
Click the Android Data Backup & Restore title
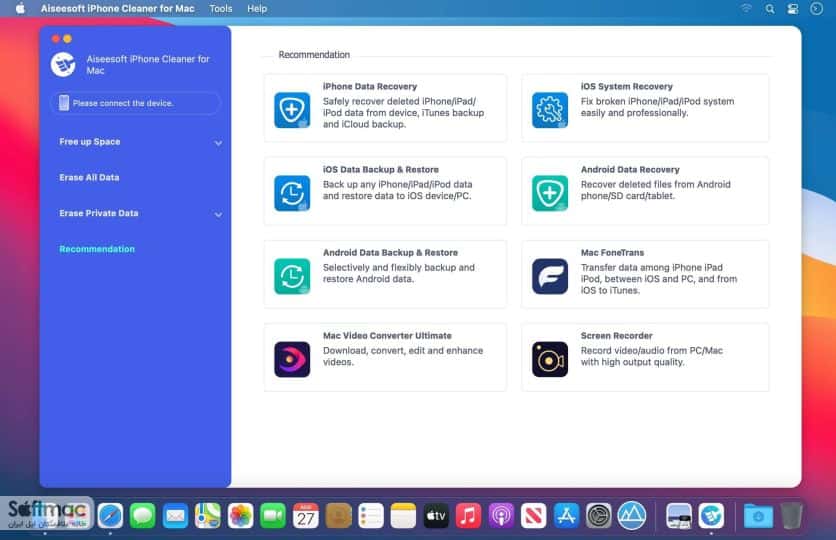click(x=390, y=253)
